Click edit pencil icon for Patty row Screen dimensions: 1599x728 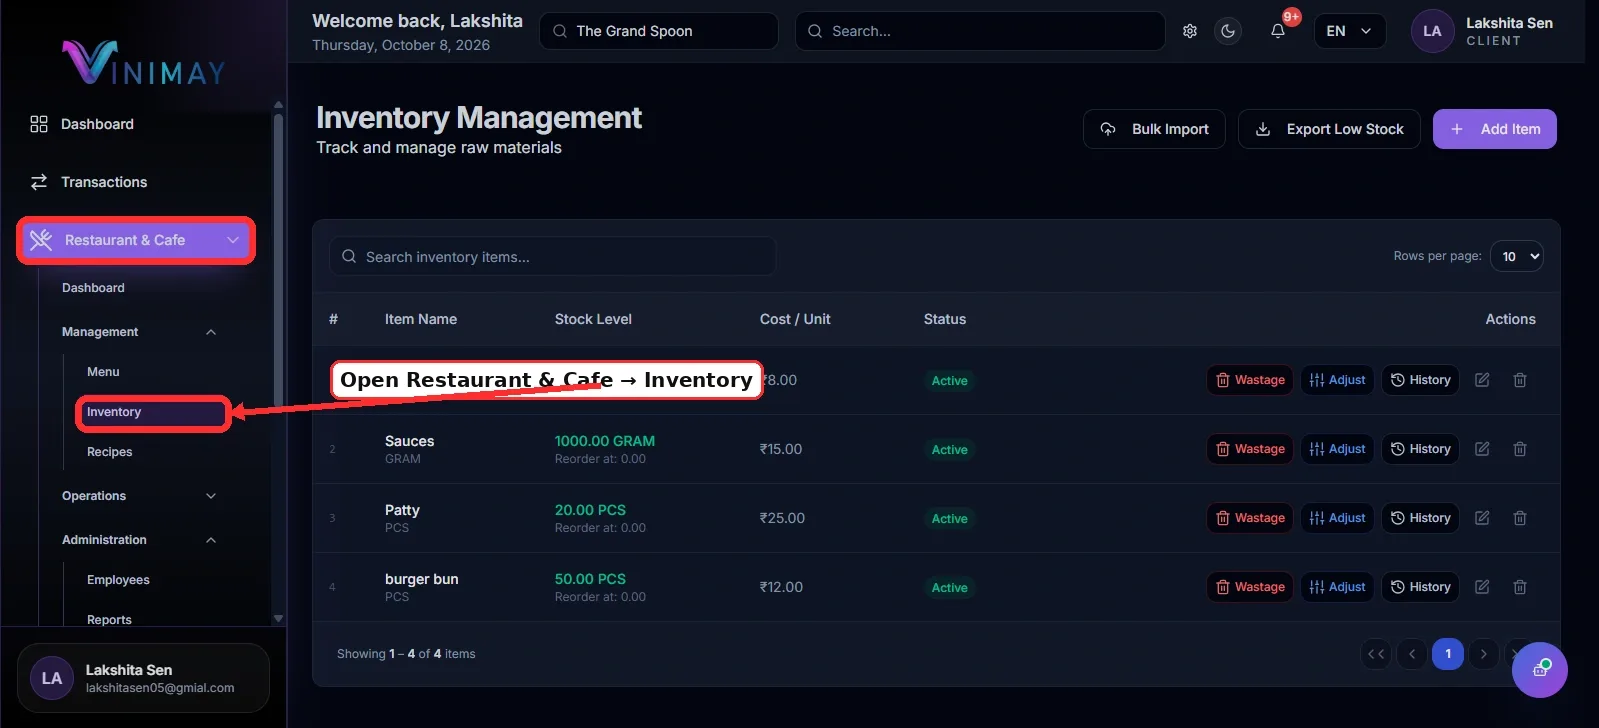click(x=1482, y=518)
